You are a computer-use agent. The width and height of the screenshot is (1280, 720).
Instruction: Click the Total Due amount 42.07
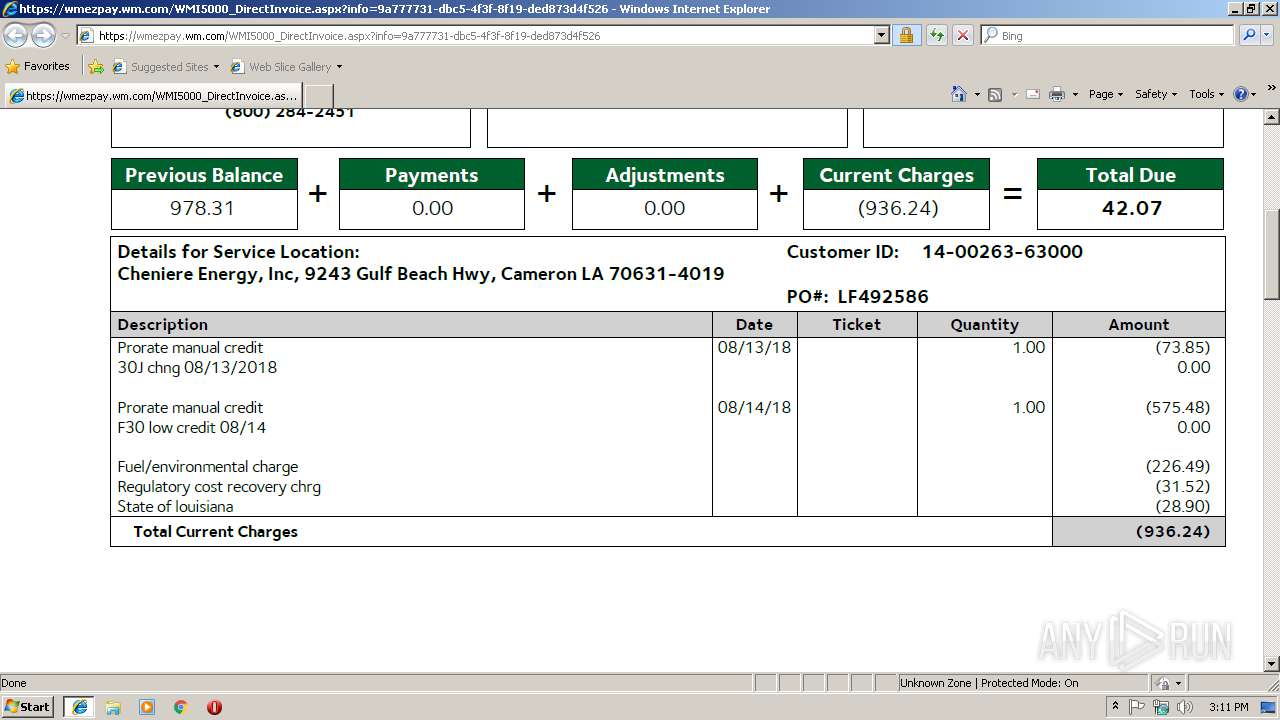point(1131,208)
